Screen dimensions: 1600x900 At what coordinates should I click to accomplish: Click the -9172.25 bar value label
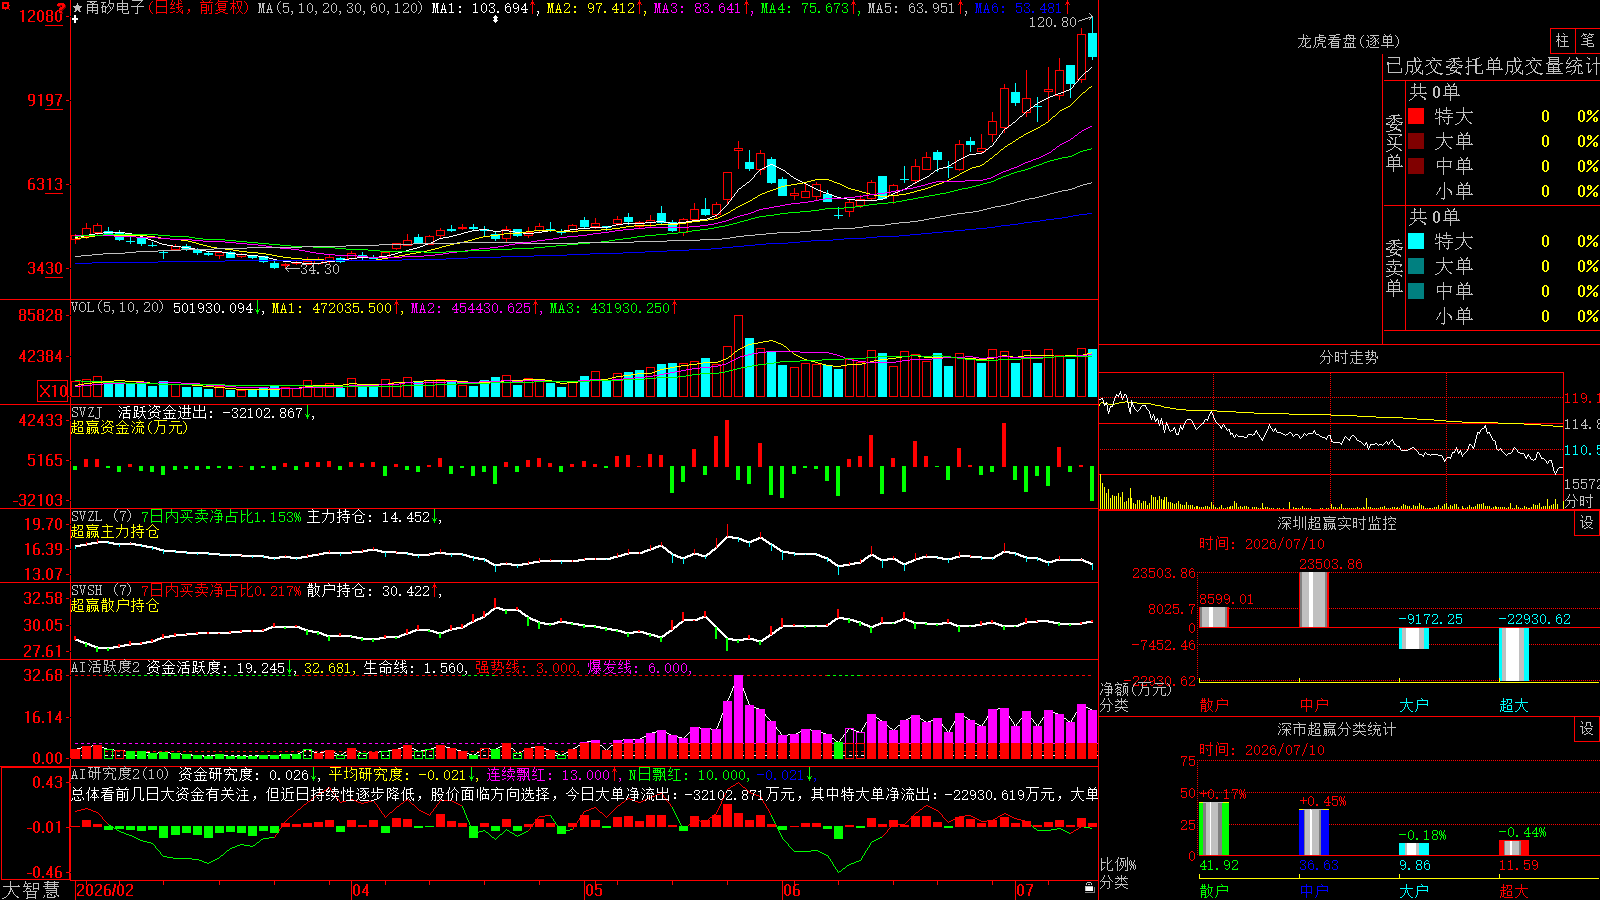(x=1430, y=619)
